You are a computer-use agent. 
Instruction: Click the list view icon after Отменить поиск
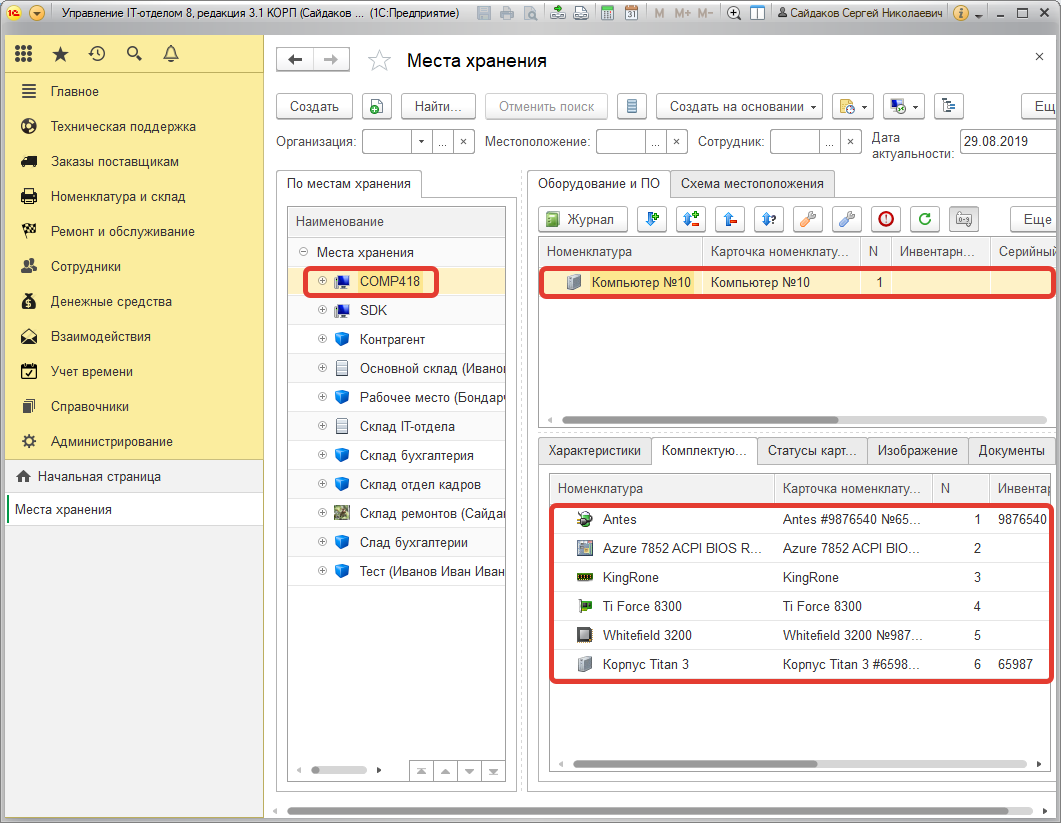click(632, 106)
